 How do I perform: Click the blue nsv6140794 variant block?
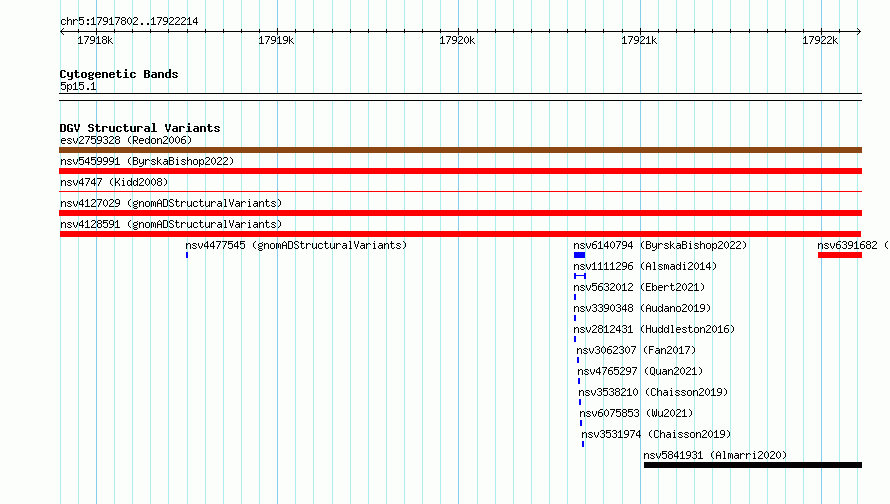tap(580, 255)
